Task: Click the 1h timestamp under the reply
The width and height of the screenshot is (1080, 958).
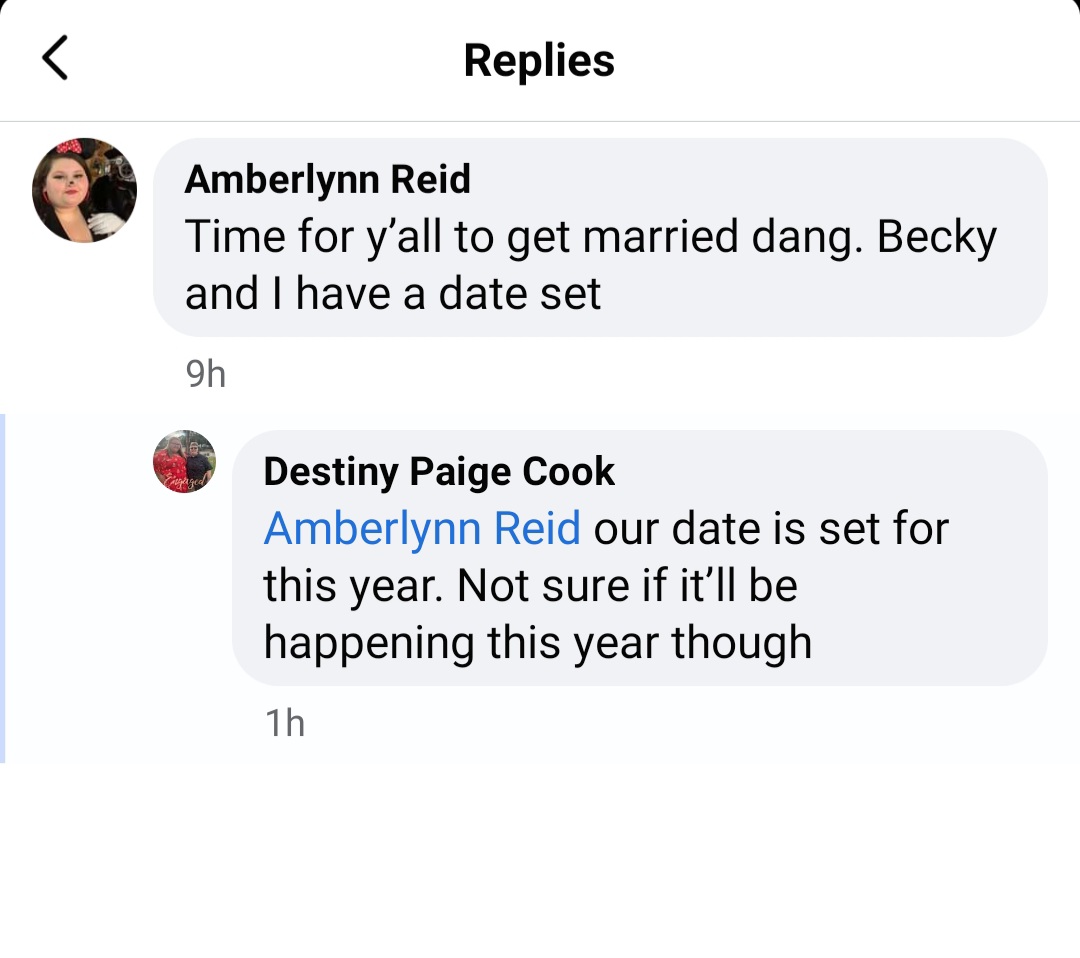Action: 284,722
